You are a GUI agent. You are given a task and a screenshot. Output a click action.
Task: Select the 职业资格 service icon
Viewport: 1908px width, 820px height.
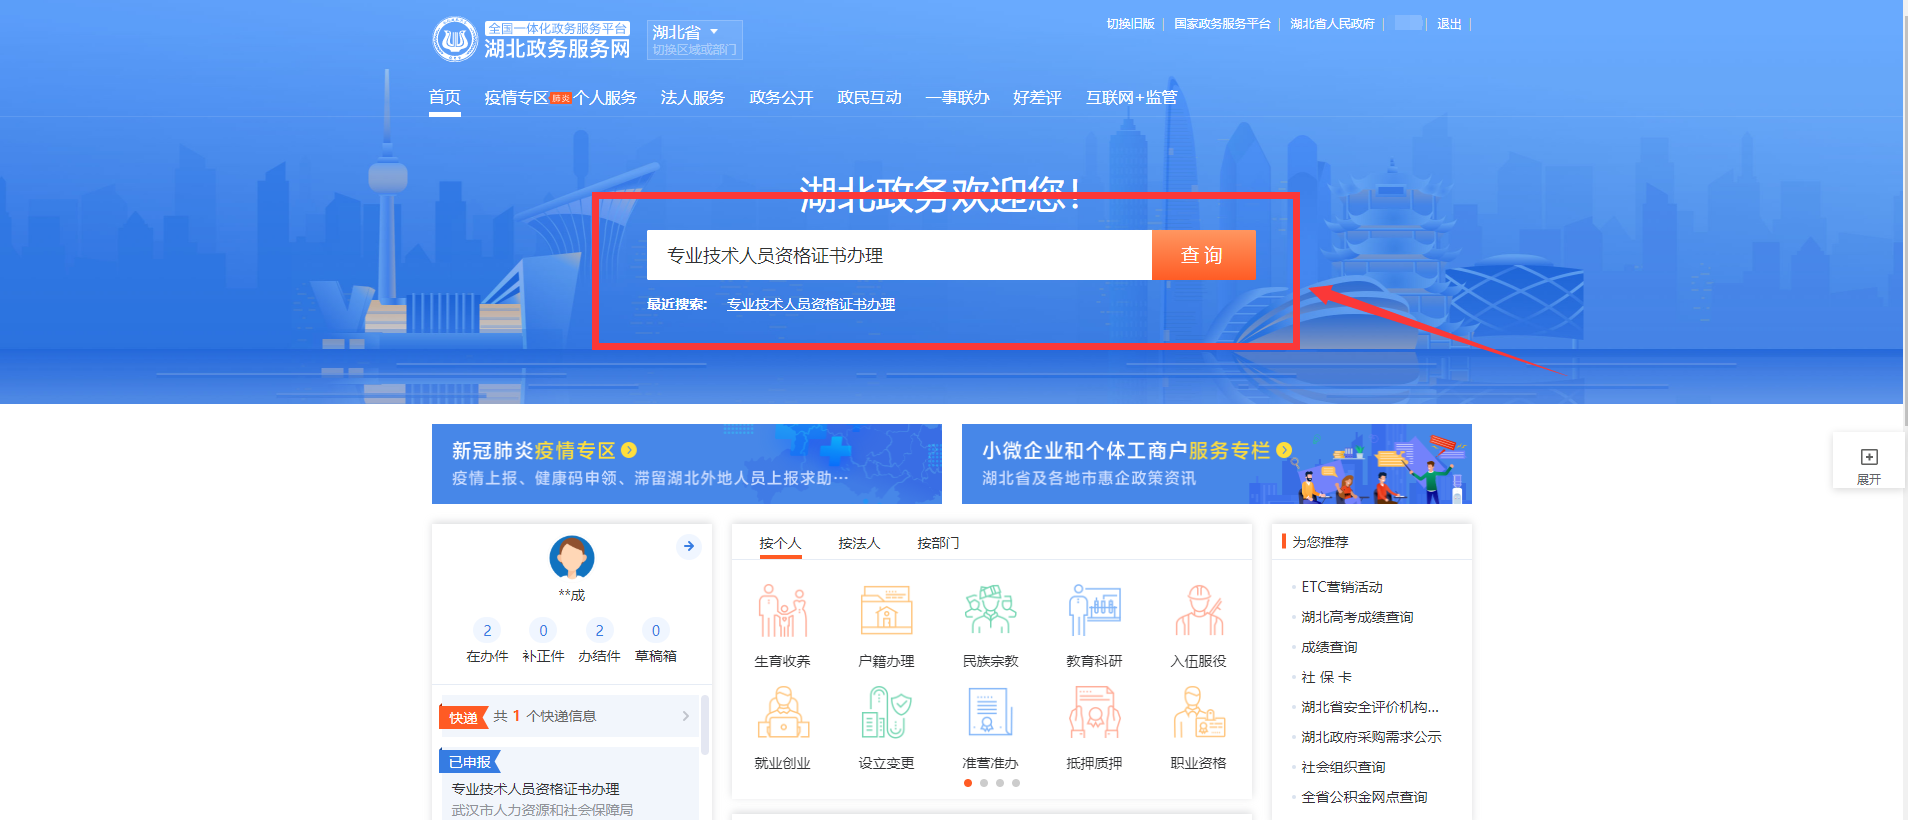click(x=1198, y=714)
